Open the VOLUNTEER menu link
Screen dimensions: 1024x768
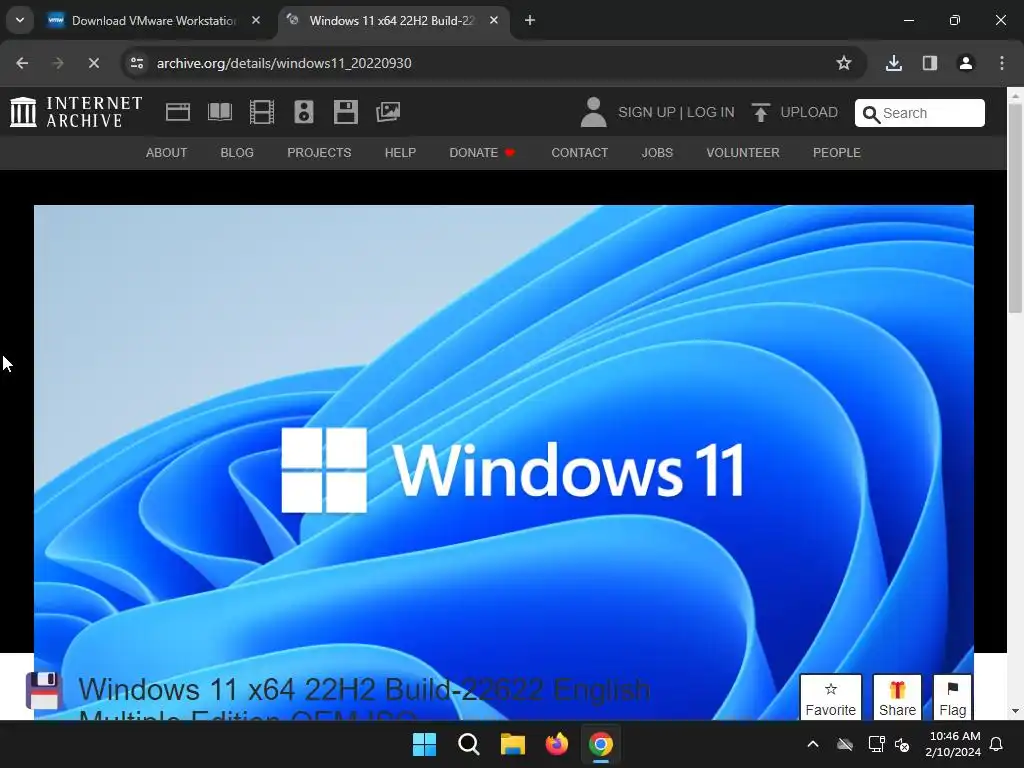pos(743,153)
